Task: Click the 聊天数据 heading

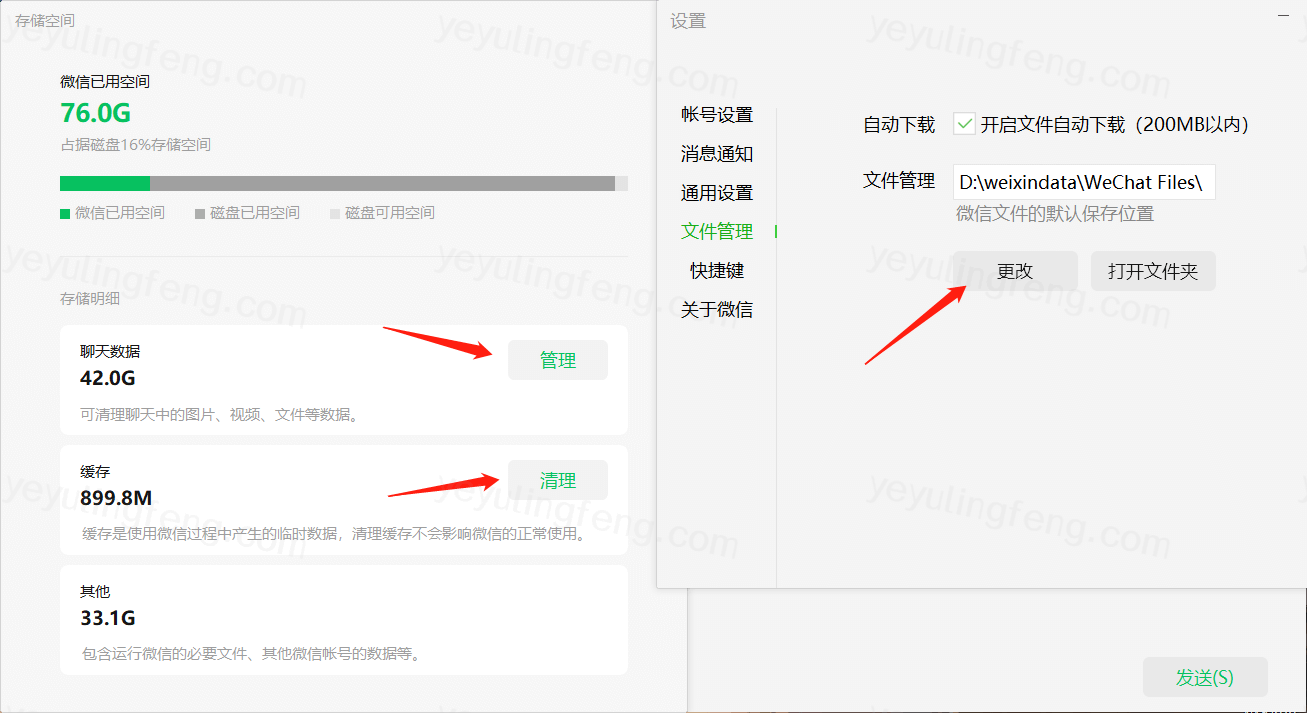Action: (110, 352)
